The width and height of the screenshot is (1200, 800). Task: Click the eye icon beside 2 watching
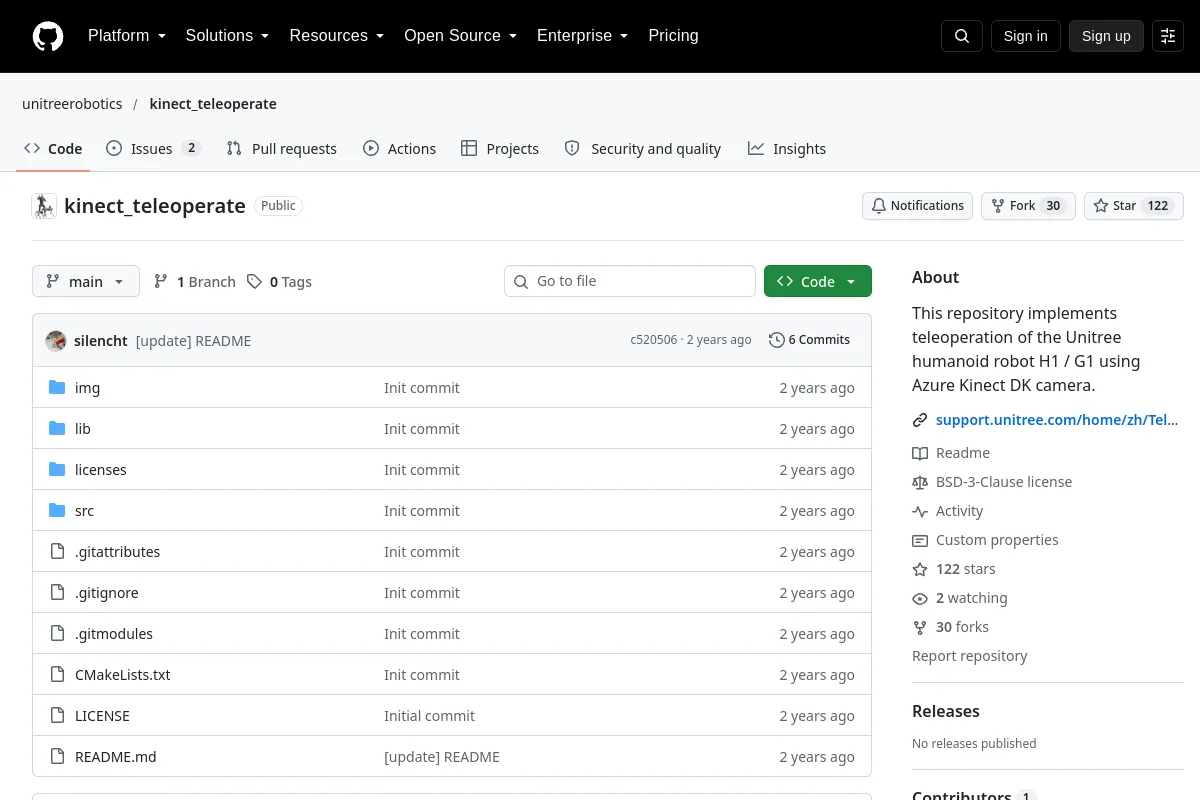click(x=920, y=598)
